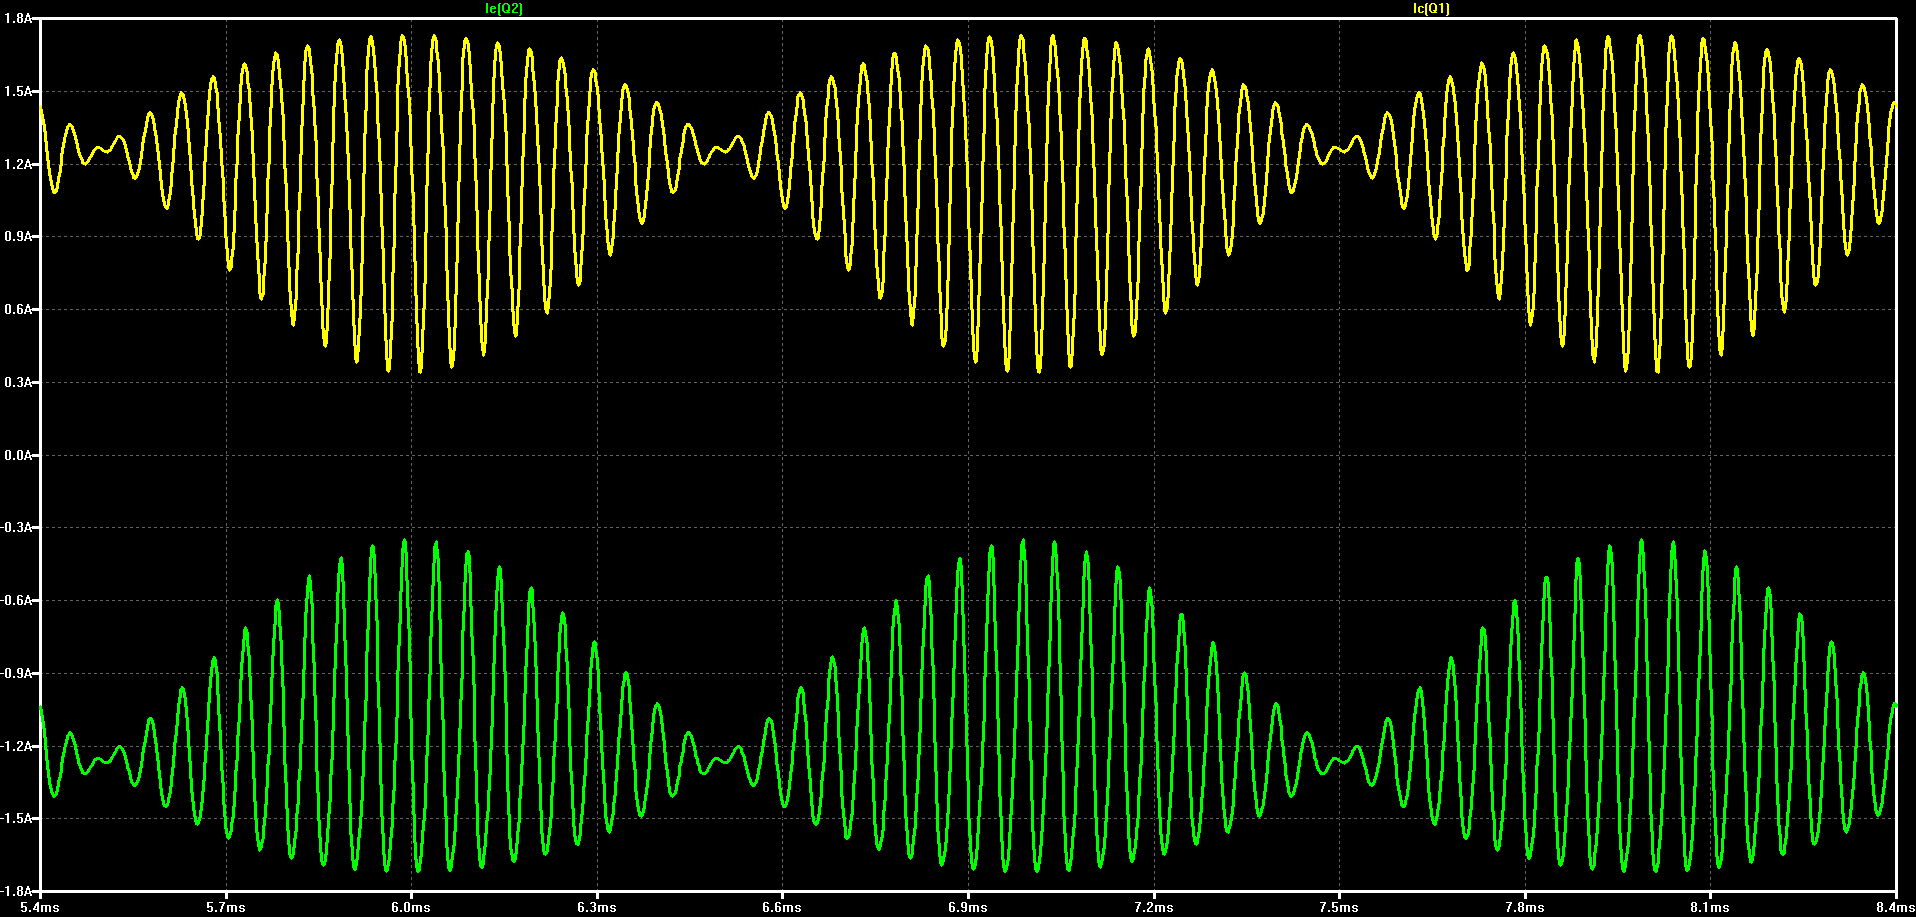The image size is (1916, 917).
Task: Click the 0.9A axis label
Action: click(18, 237)
